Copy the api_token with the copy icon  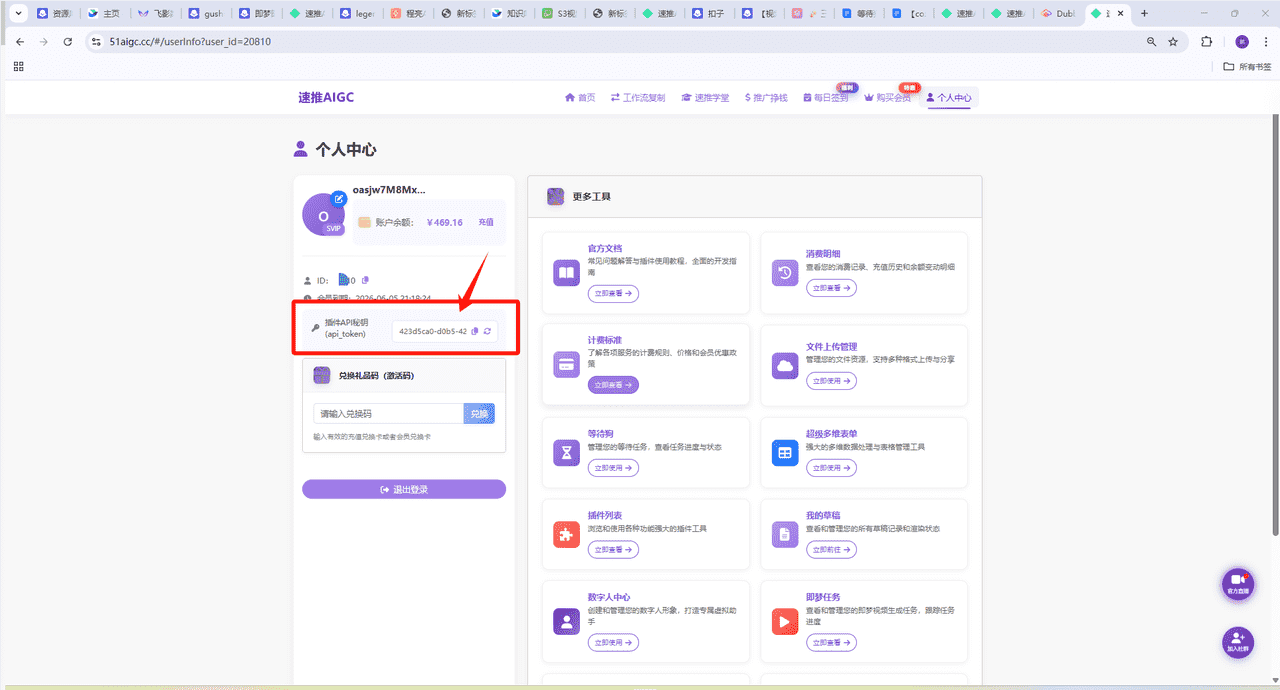[475, 331]
